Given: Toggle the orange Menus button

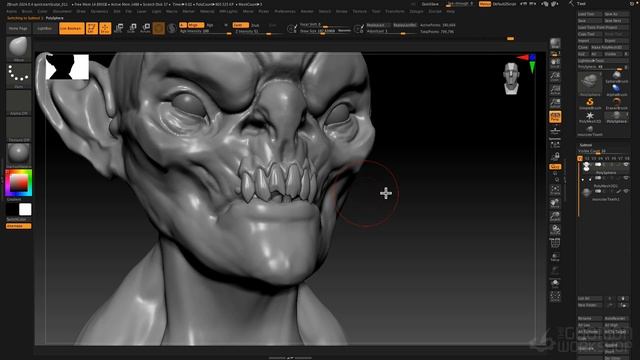Looking at the screenshot, I should click(x=484, y=4).
